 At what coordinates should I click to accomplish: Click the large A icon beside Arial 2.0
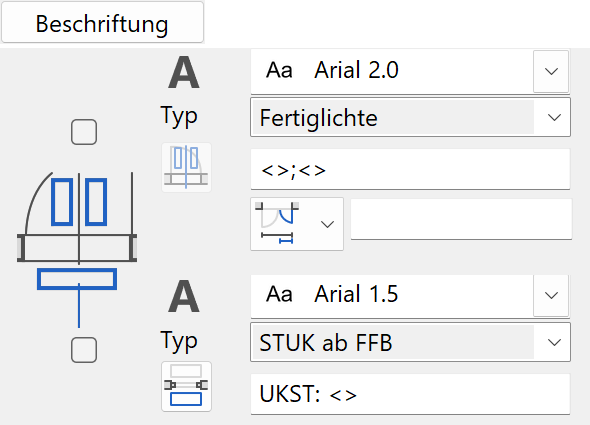pos(184,72)
